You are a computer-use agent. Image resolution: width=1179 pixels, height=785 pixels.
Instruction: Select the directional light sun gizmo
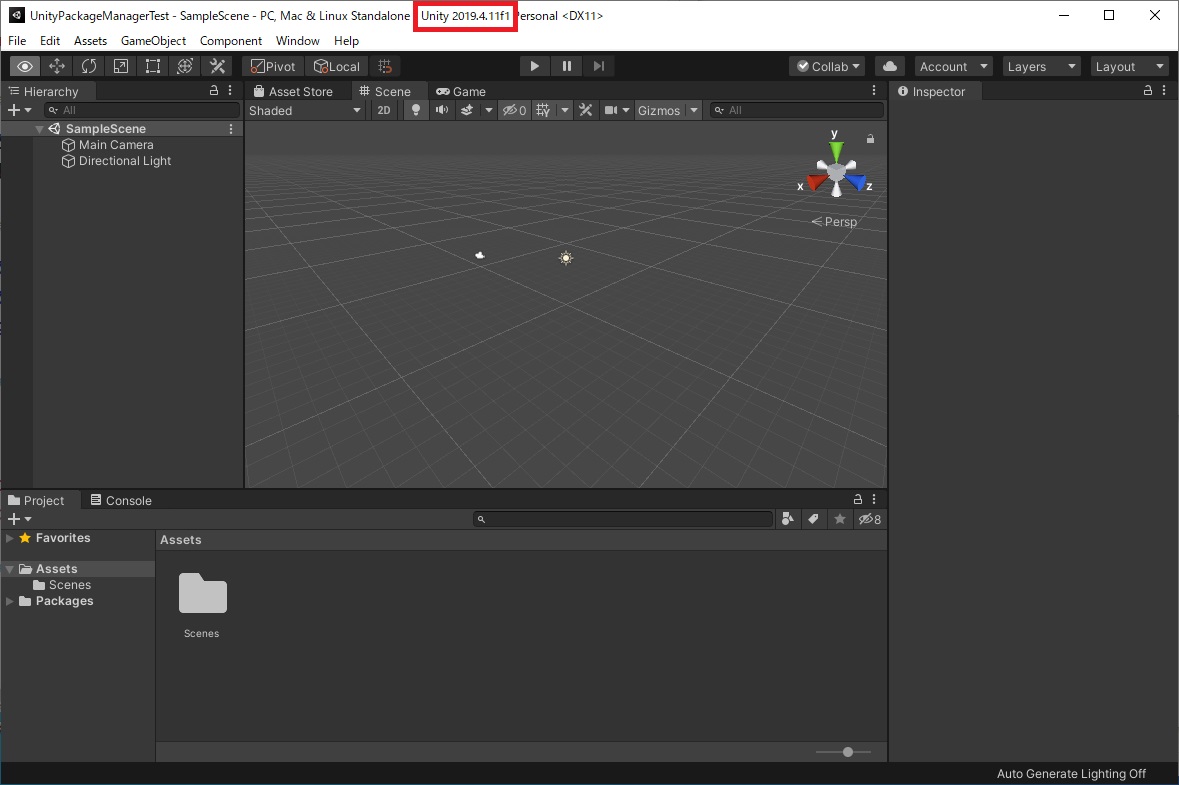coord(566,258)
